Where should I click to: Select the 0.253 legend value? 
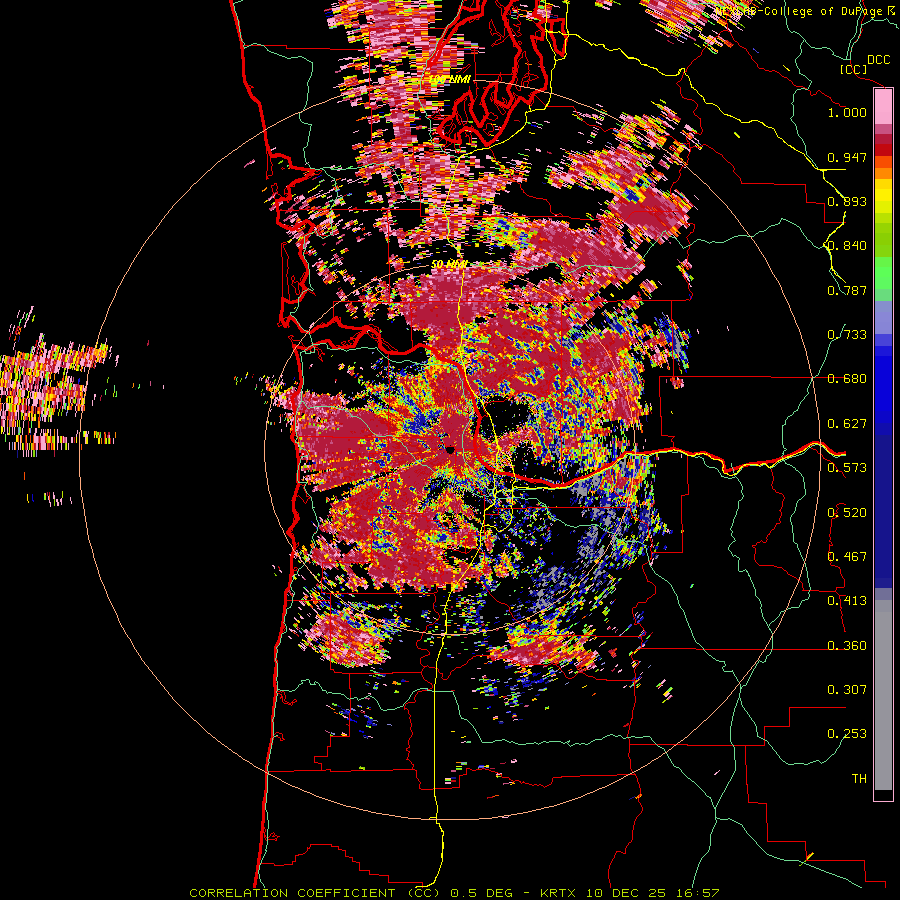pyautogui.click(x=847, y=734)
